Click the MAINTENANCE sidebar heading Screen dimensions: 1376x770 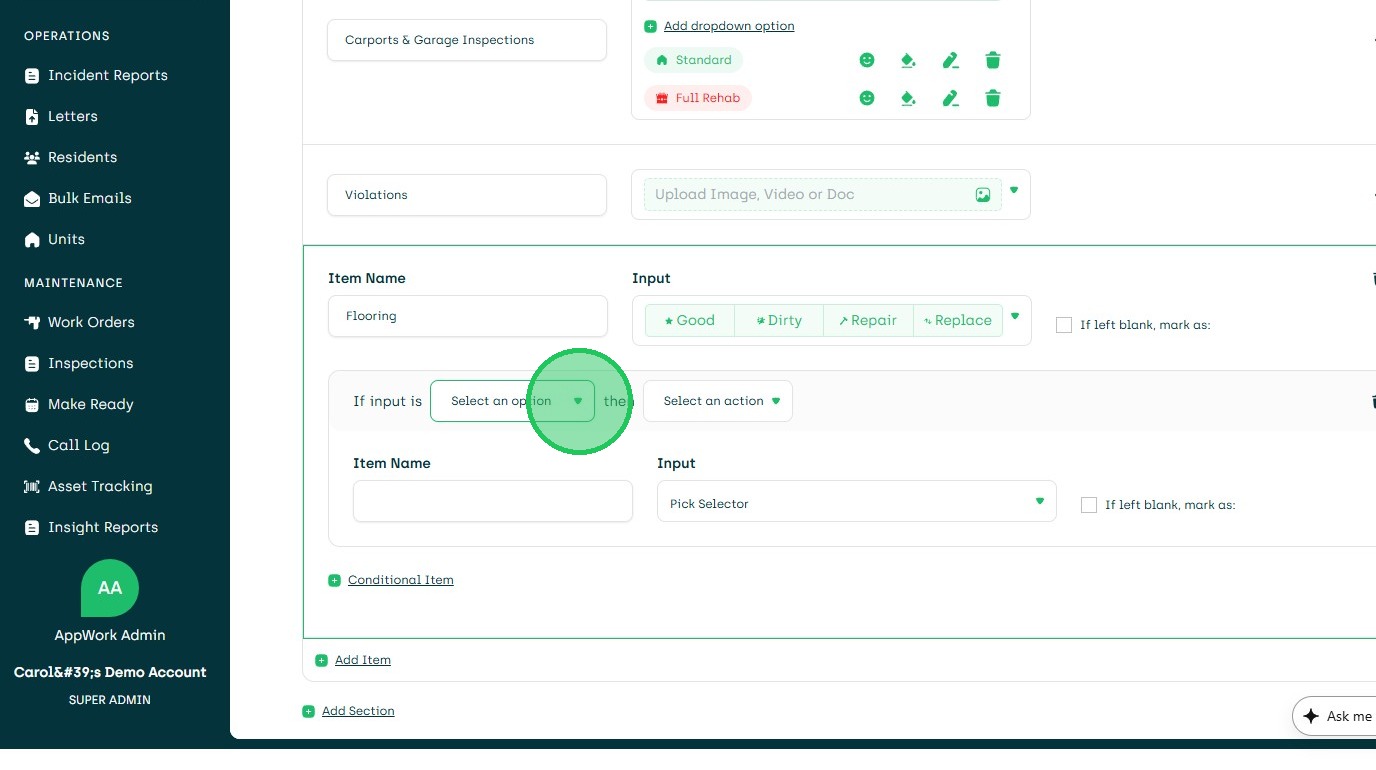click(x=73, y=283)
